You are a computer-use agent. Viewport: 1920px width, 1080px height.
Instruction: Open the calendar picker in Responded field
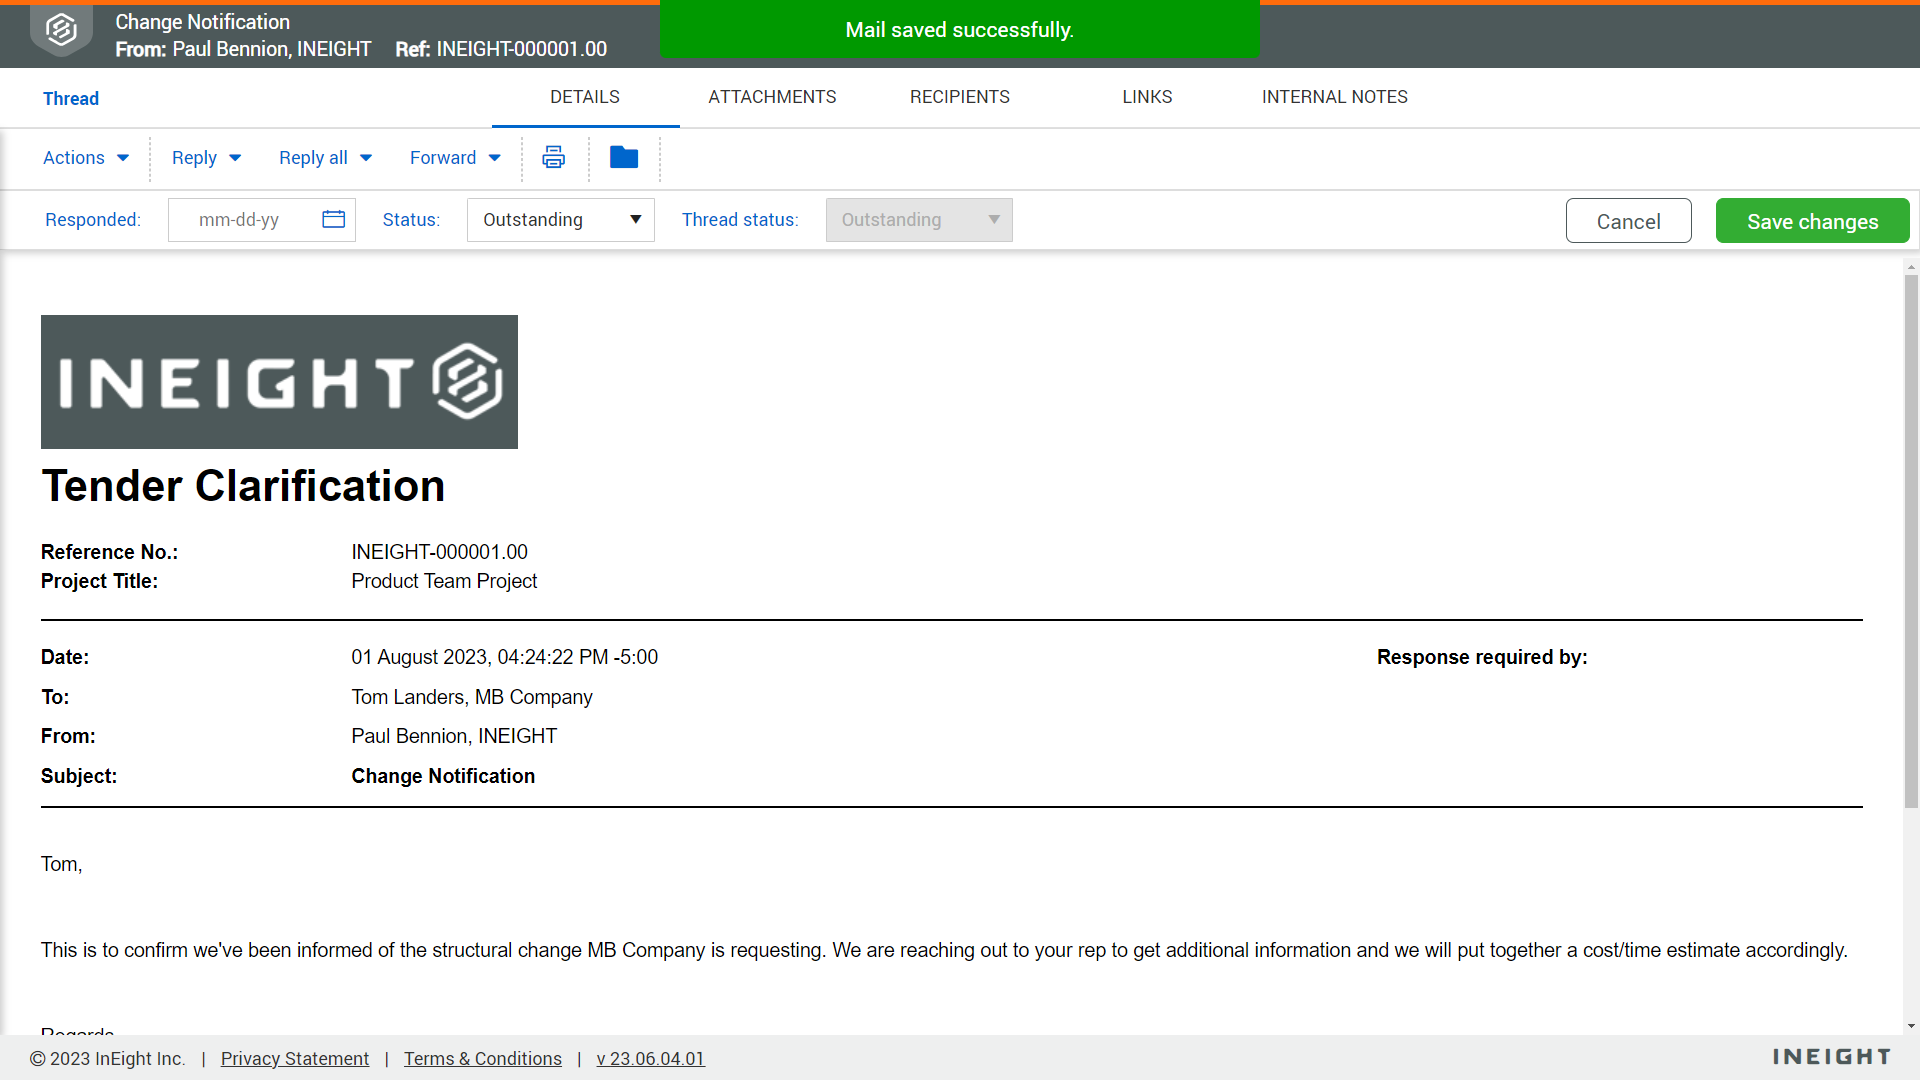(x=334, y=219)
